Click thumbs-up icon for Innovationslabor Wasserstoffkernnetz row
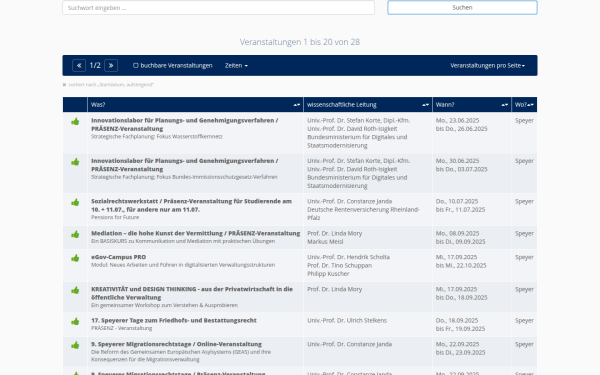 point(75,122)
